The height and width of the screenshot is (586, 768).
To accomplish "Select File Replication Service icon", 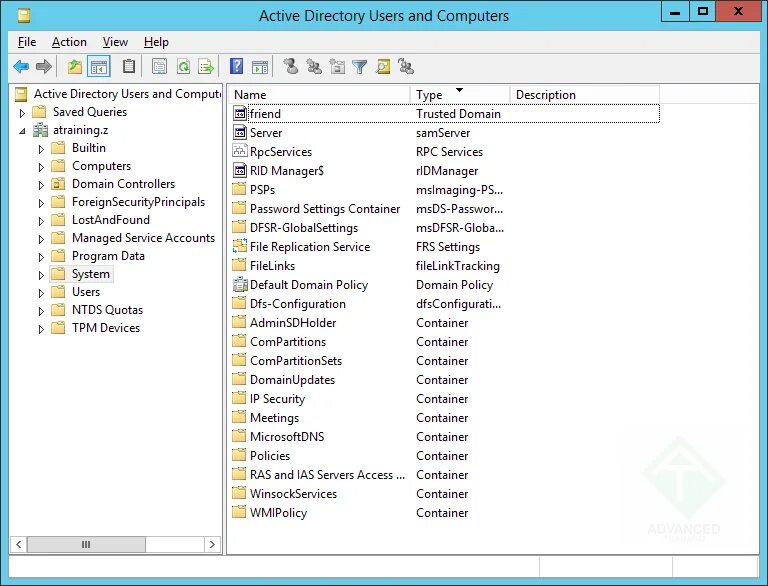I will tap(240, 246).
